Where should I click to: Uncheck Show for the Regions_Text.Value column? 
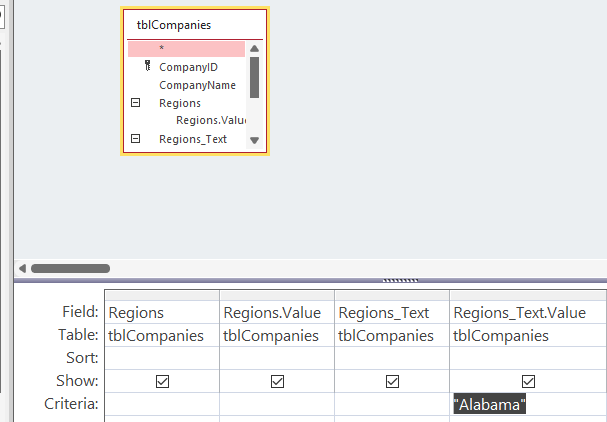[x=528, y=381]
